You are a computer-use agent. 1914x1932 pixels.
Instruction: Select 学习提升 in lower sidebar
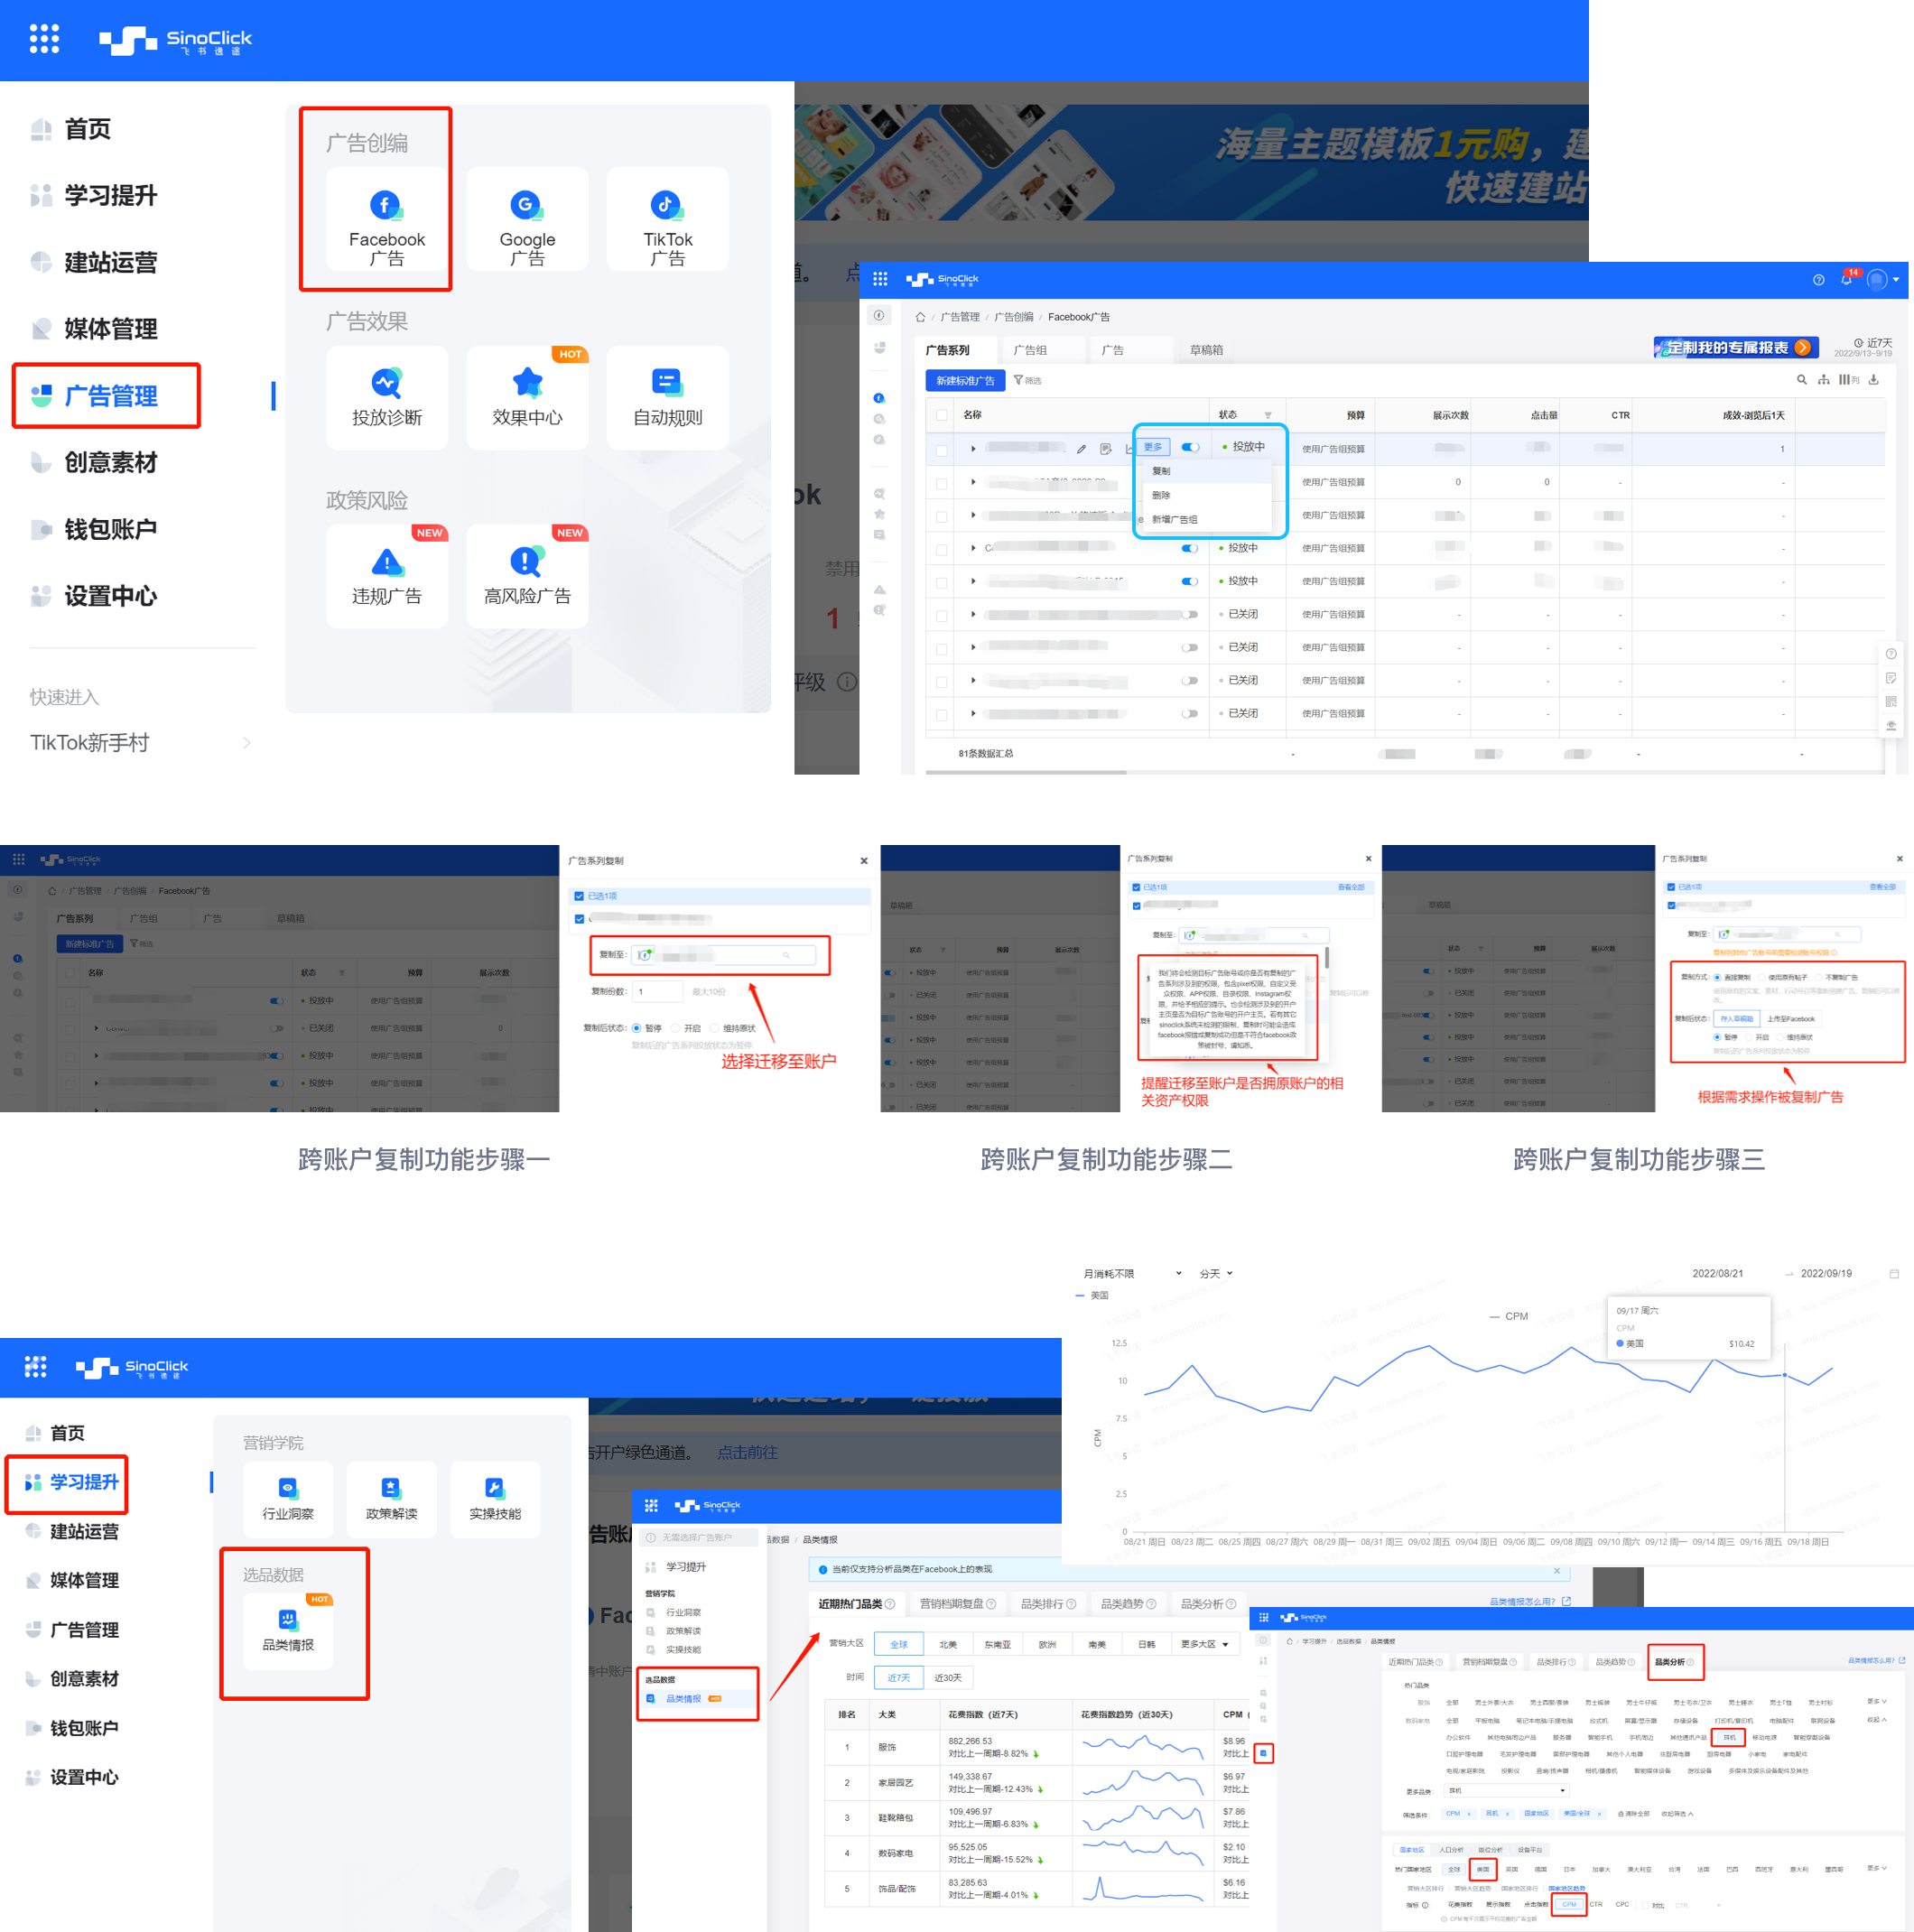(x=67, y=1482)
